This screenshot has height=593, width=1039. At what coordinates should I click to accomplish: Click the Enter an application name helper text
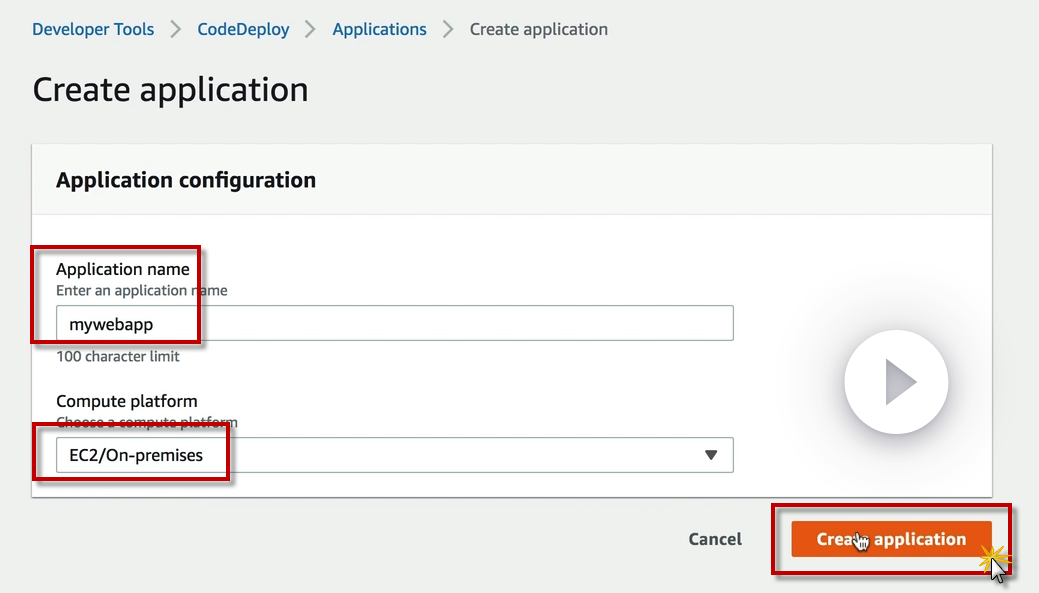point(141,290)
